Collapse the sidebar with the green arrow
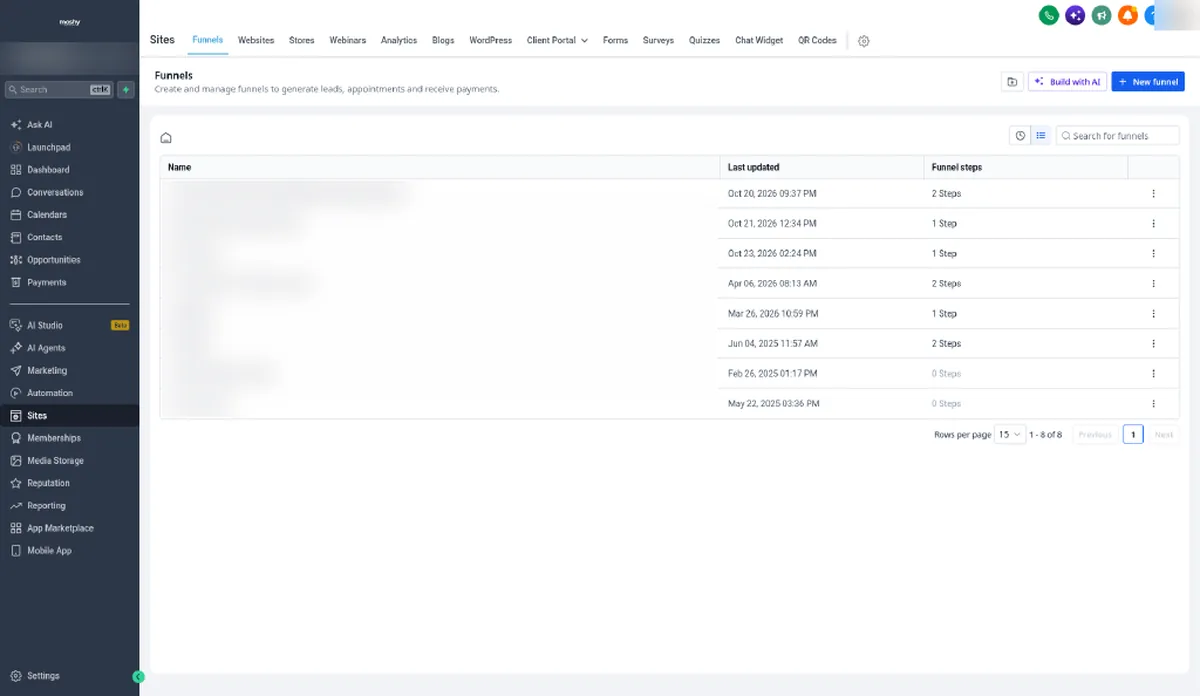Viewport: 1200px width, 696px height. coord(138,677)
